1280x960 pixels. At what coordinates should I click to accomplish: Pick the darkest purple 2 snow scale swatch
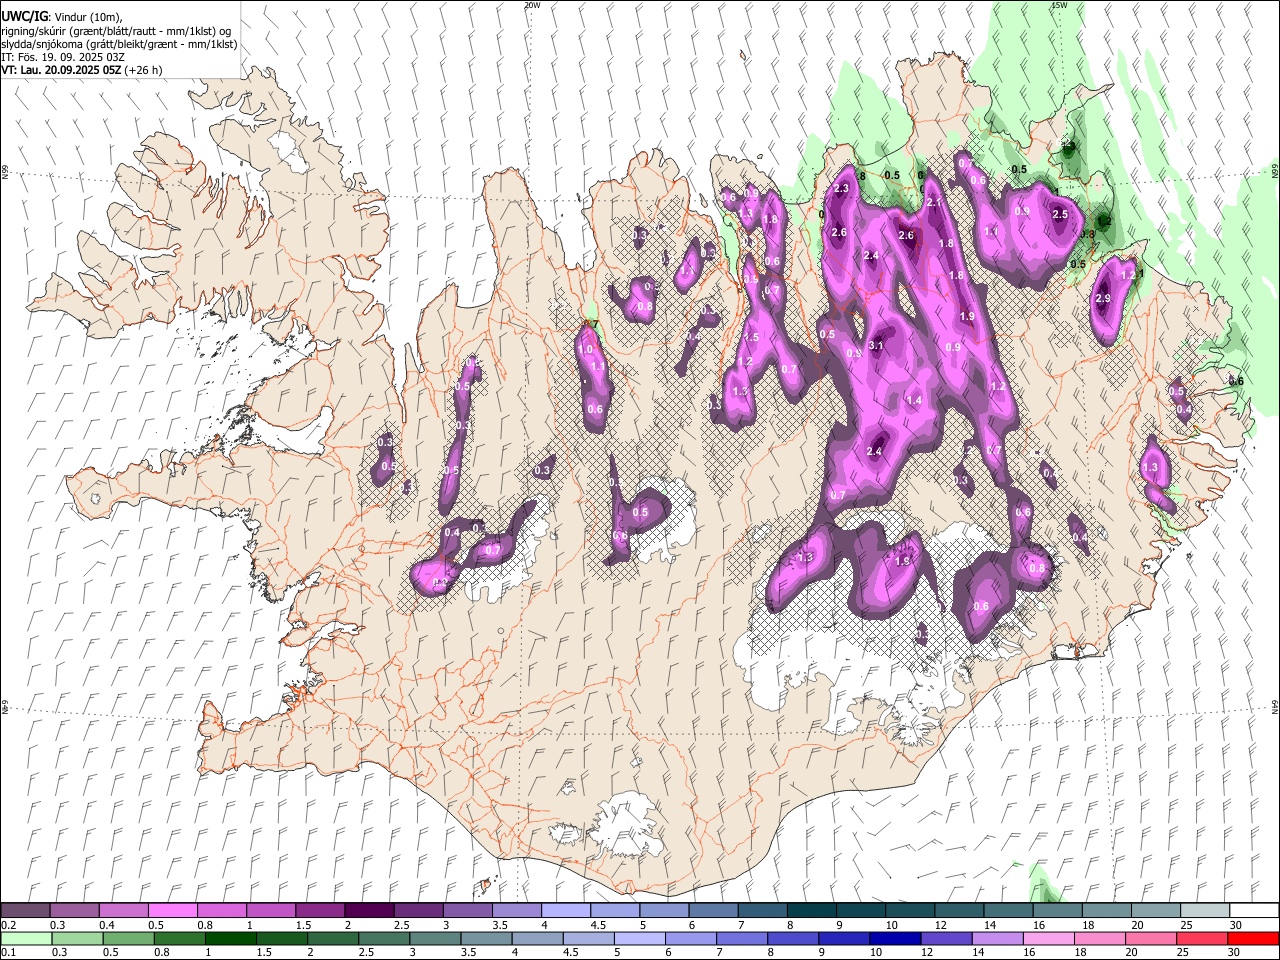[368, 911]
